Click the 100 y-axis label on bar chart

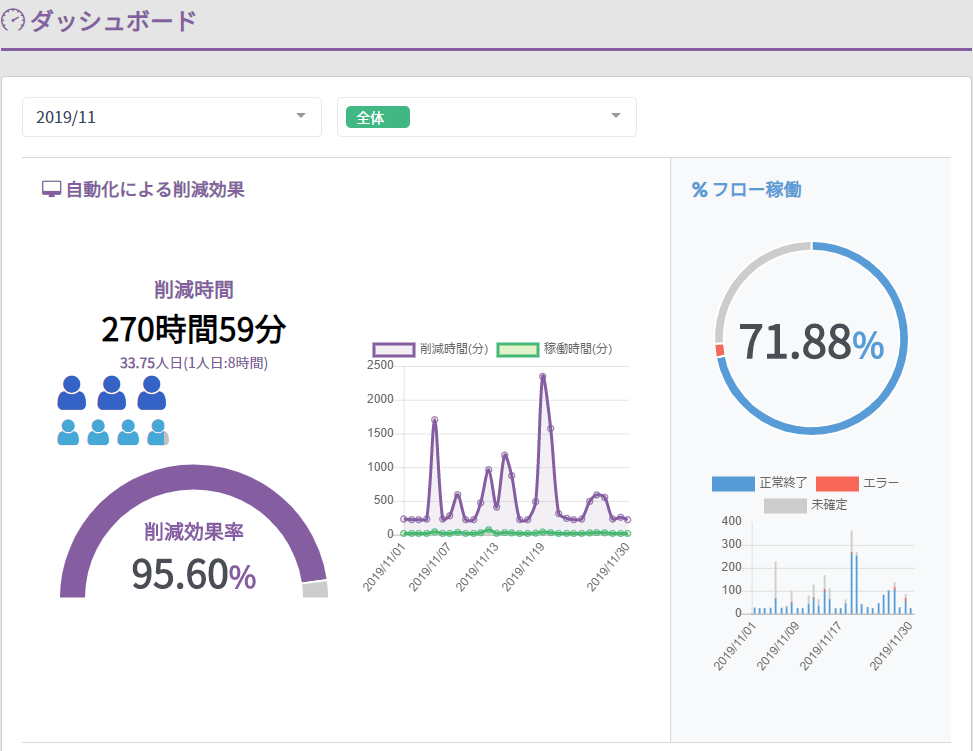(x=732, y=590)
